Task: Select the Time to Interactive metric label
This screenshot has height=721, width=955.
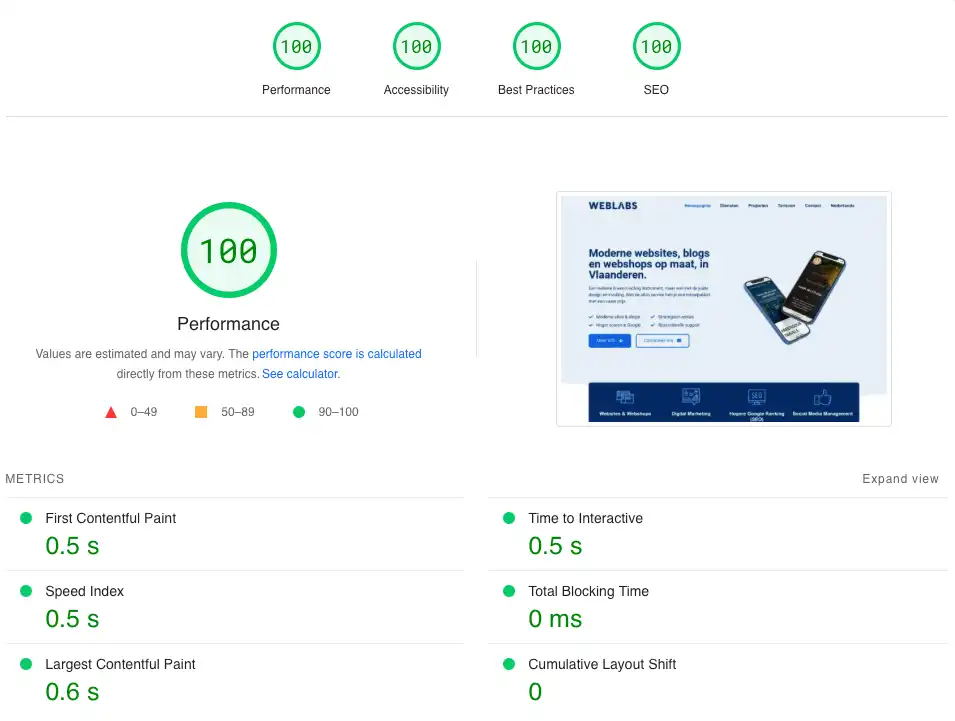Action: point(585,518)
